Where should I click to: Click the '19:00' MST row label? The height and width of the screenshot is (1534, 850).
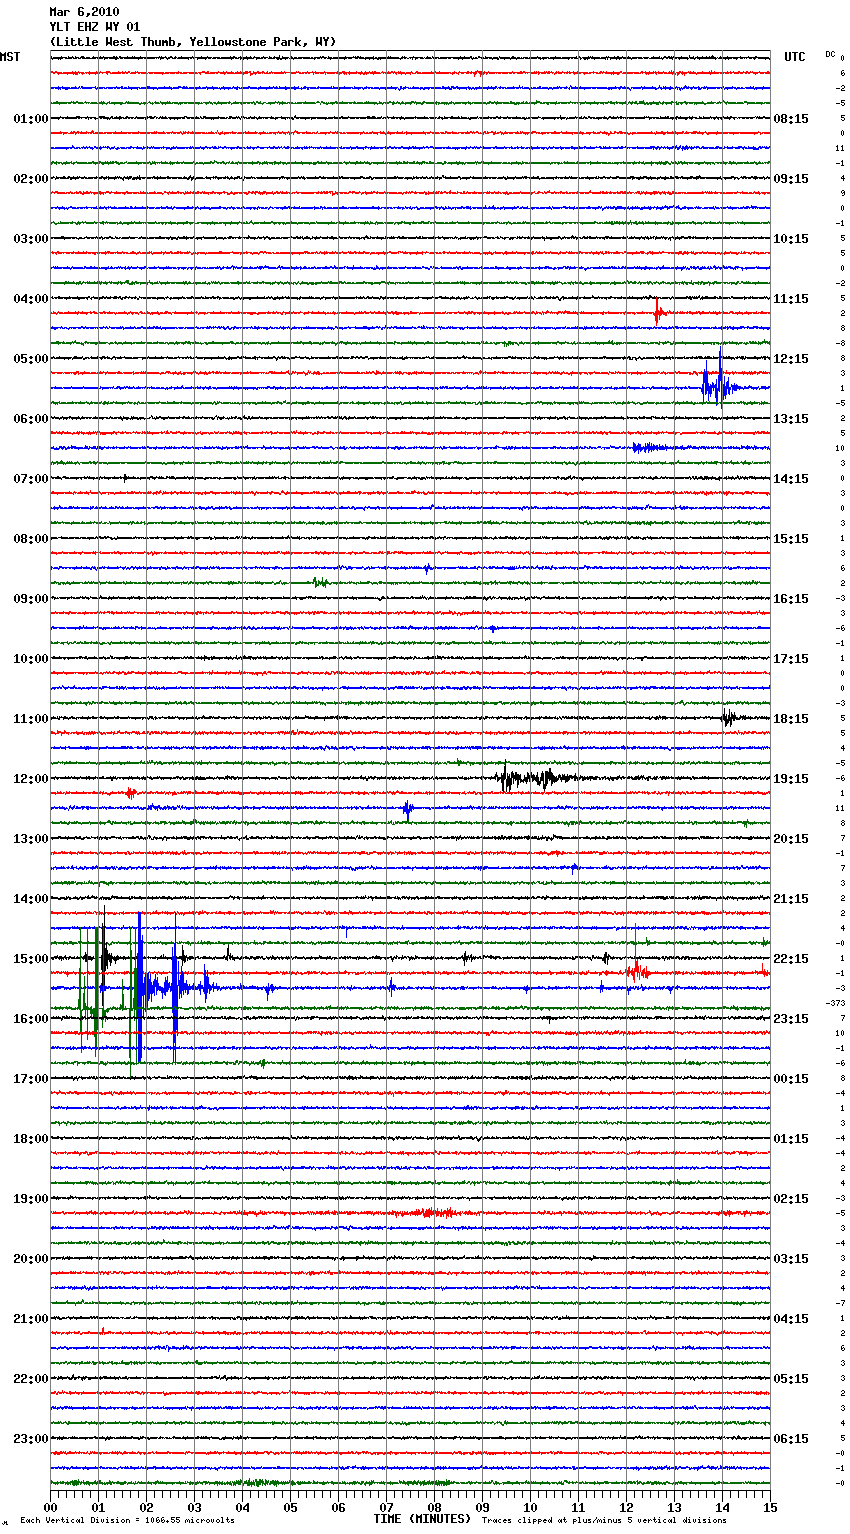point(31,1199)
